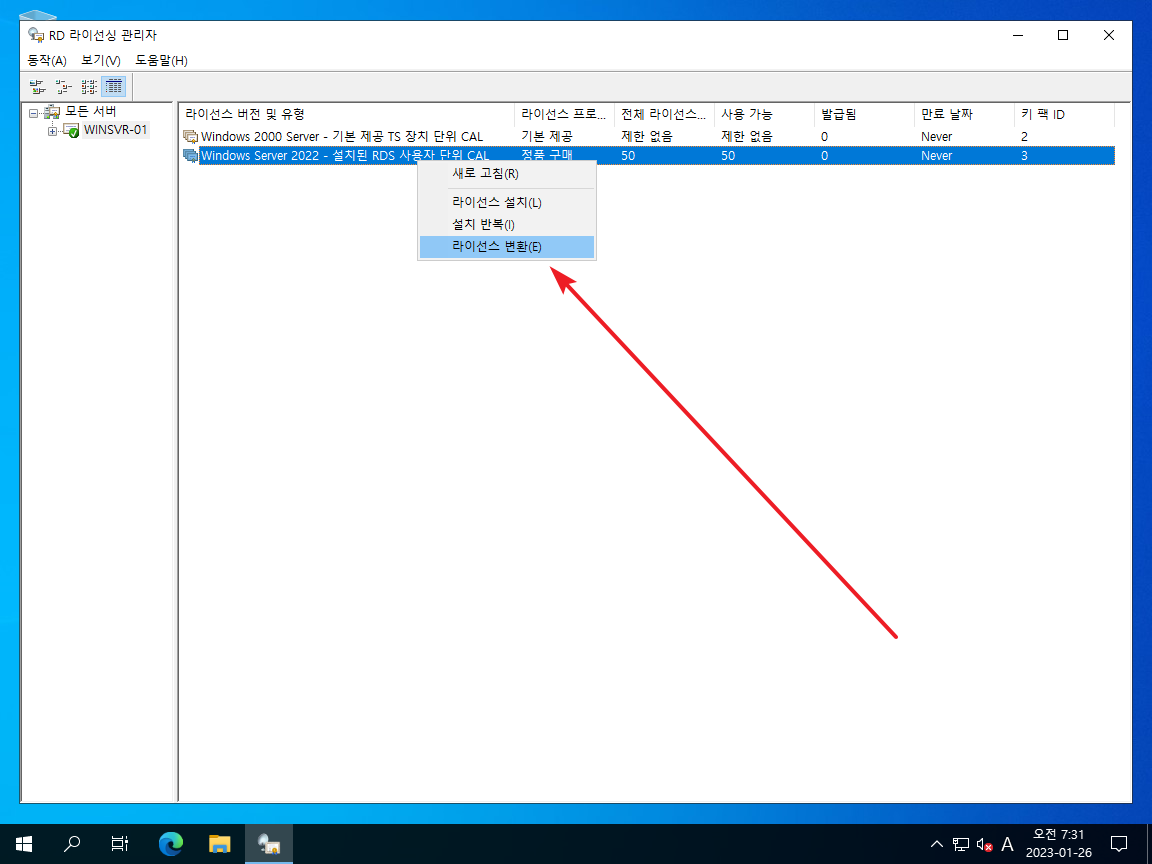
Task: Switch to large icons view in toolbar
Action: point(37,87)
